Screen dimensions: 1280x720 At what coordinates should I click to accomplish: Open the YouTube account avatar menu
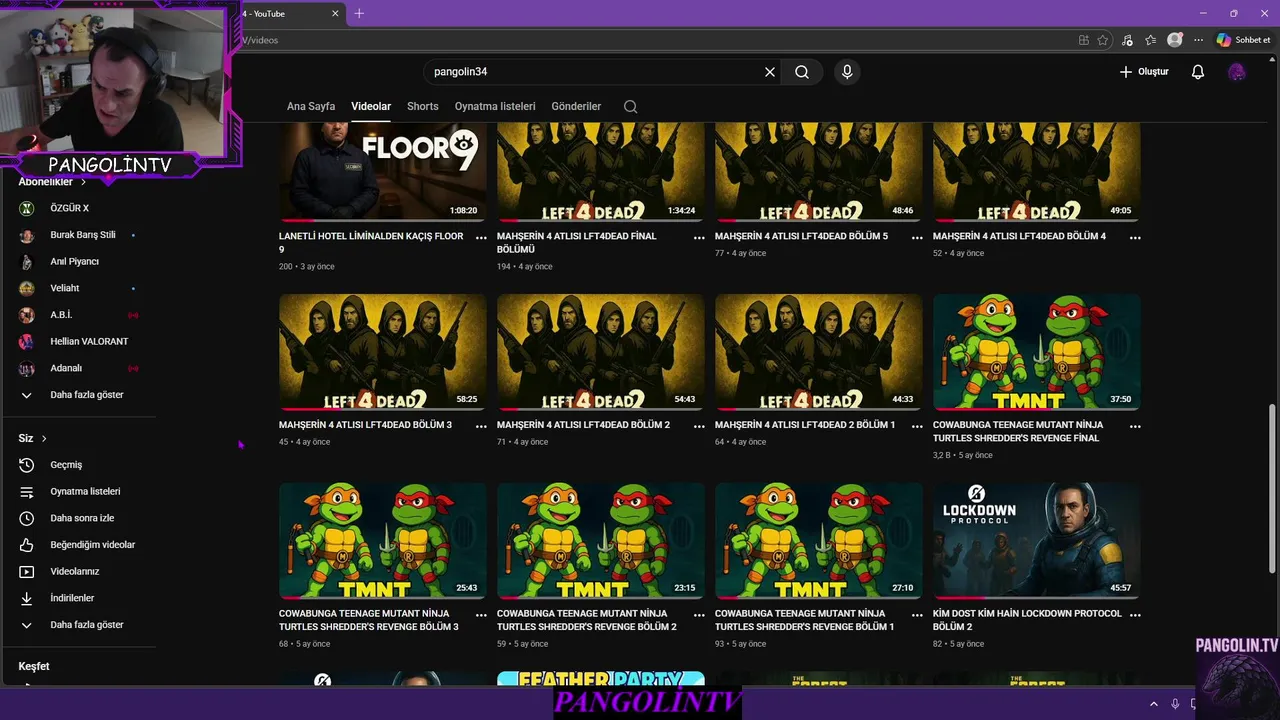pos(1237,72)
